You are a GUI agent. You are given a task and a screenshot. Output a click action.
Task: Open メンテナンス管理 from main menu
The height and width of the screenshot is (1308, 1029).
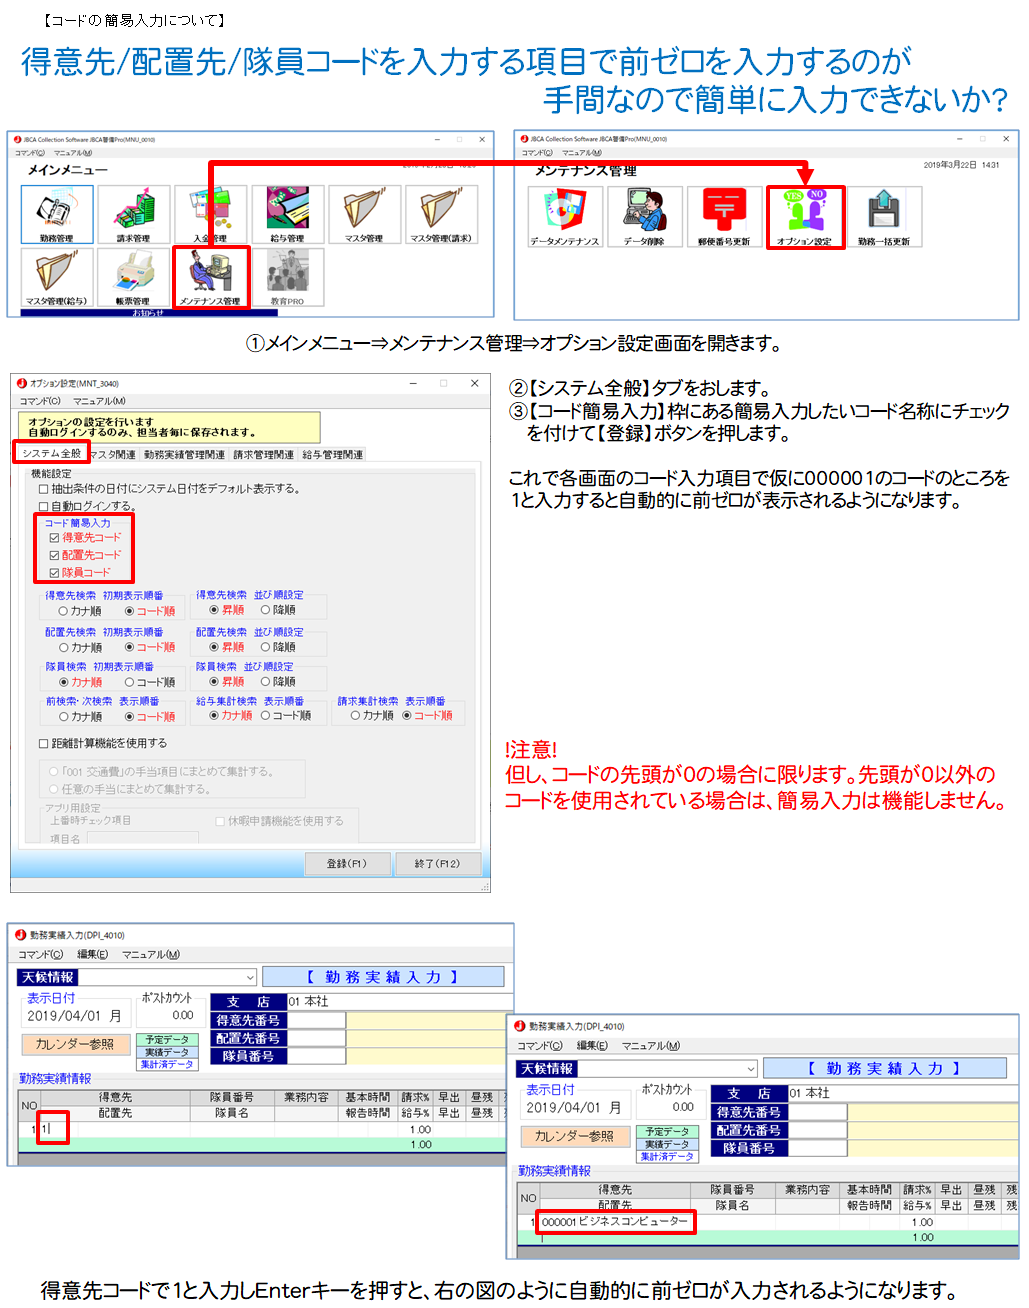(210, 276)
